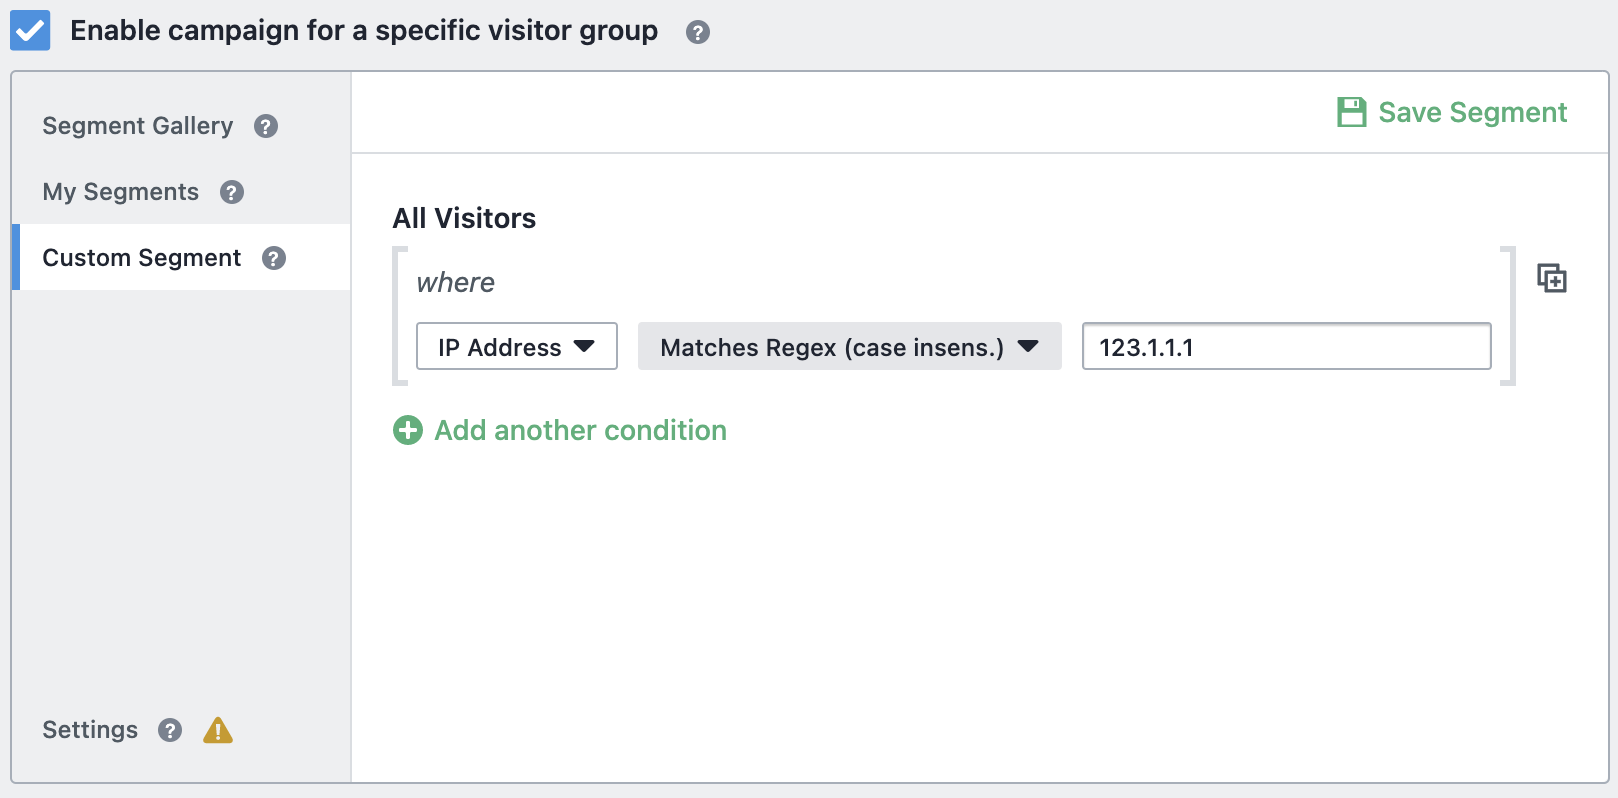Click help icon next to Settings
The image size is (1618, 798).
tap(170, 730)
